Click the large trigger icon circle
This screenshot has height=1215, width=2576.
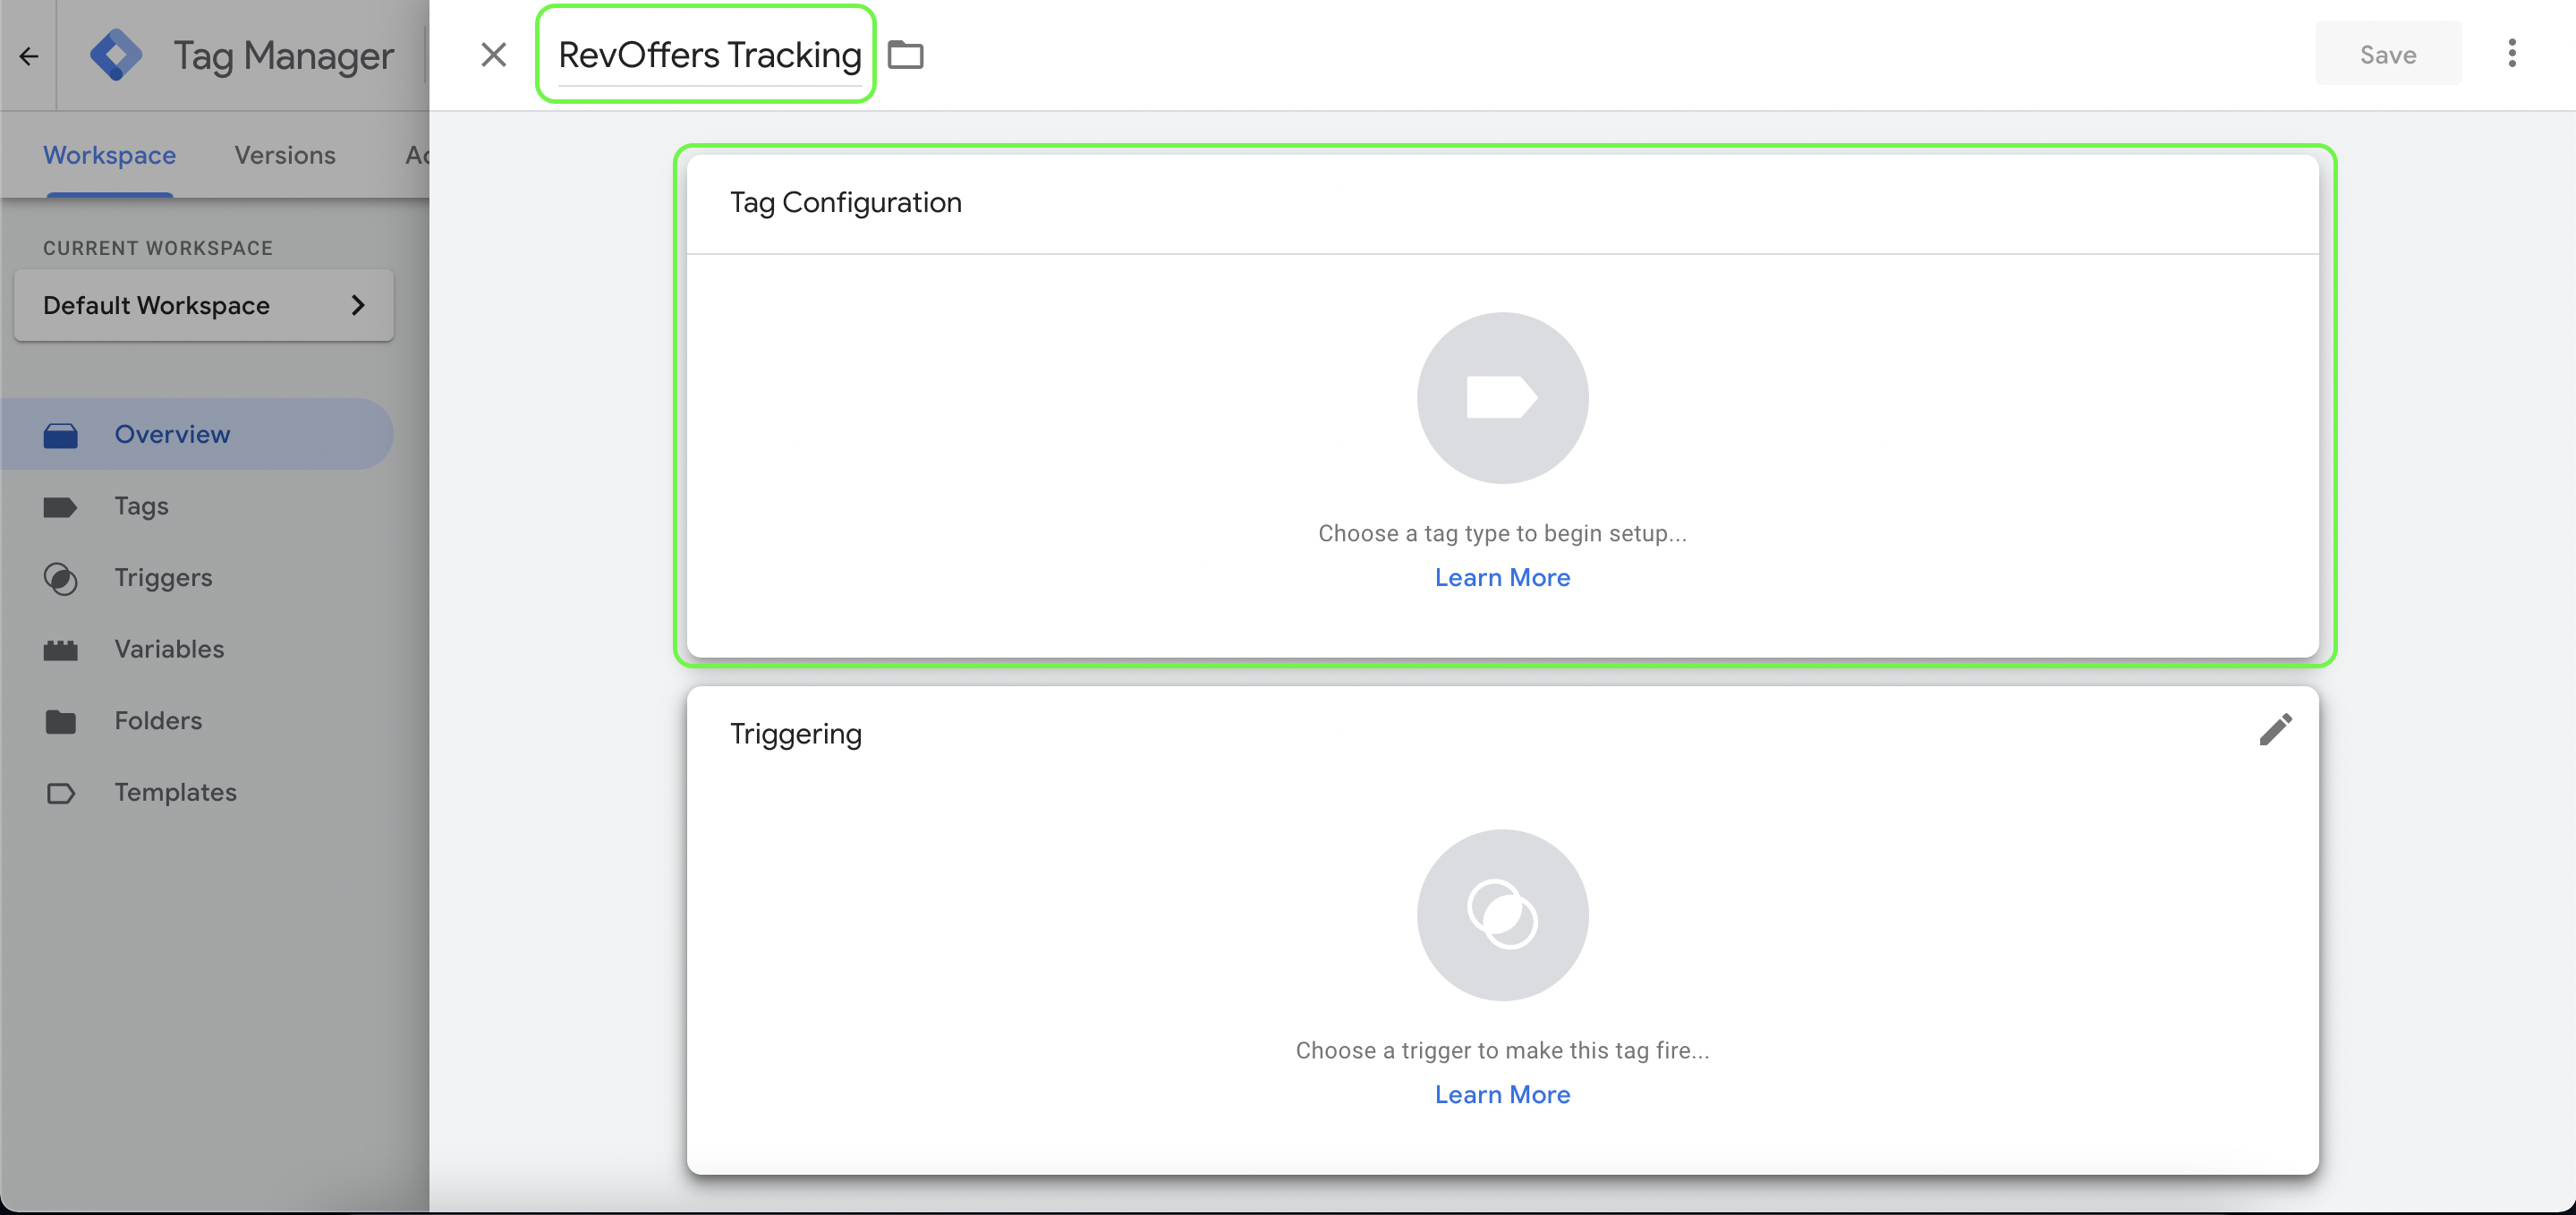(x=1502, y=915)
